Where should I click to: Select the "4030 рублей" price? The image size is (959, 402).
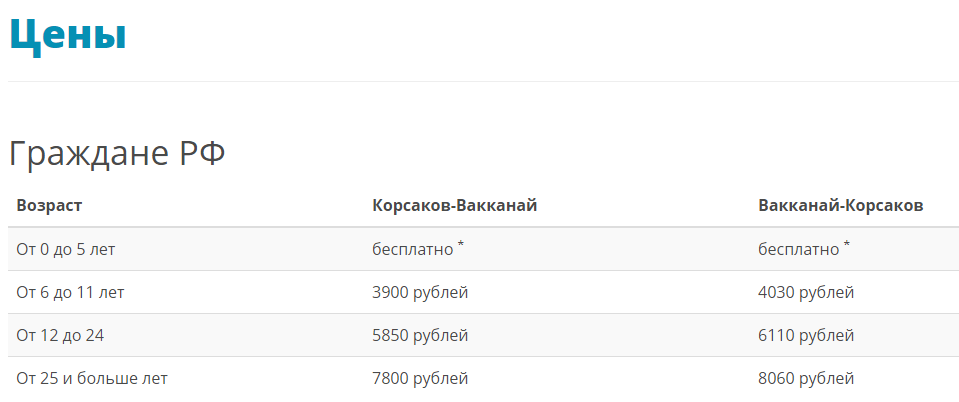(x=806, y=292)
